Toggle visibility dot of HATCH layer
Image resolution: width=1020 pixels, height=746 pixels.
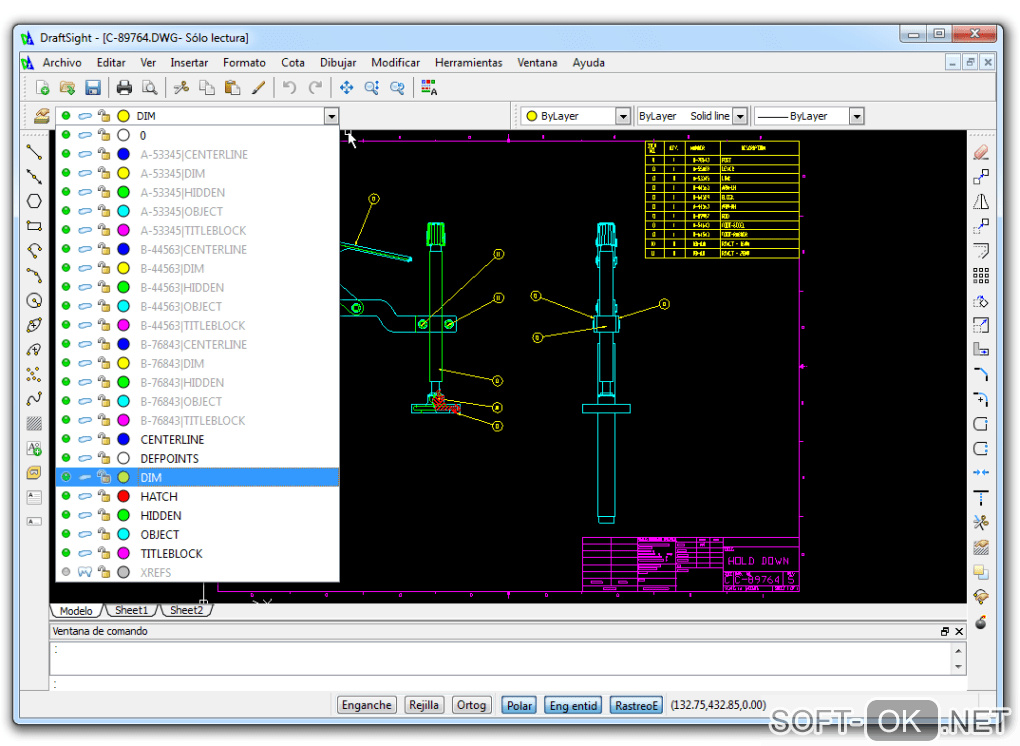click(66, 497)
